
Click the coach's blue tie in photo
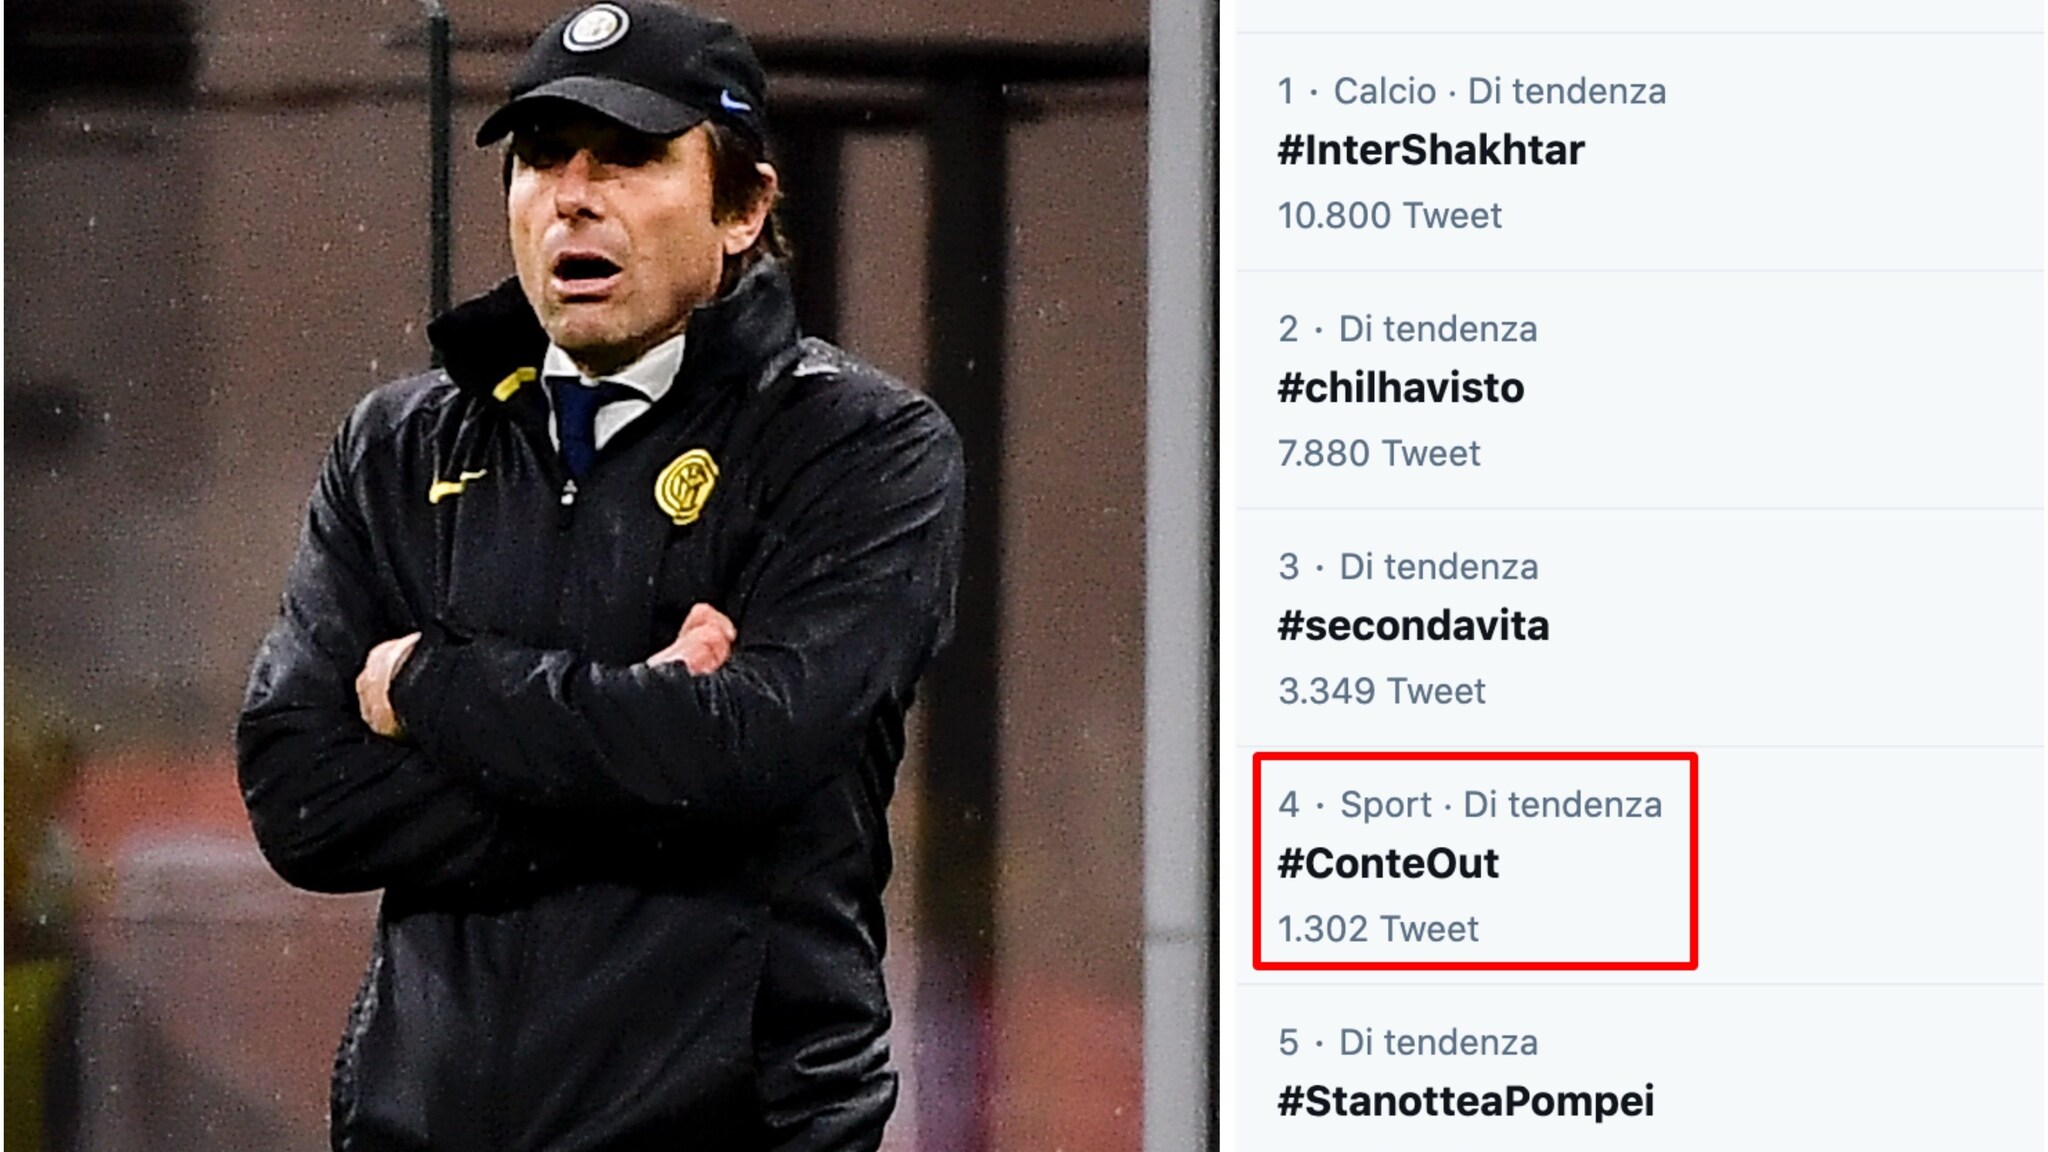coord(578,420)
